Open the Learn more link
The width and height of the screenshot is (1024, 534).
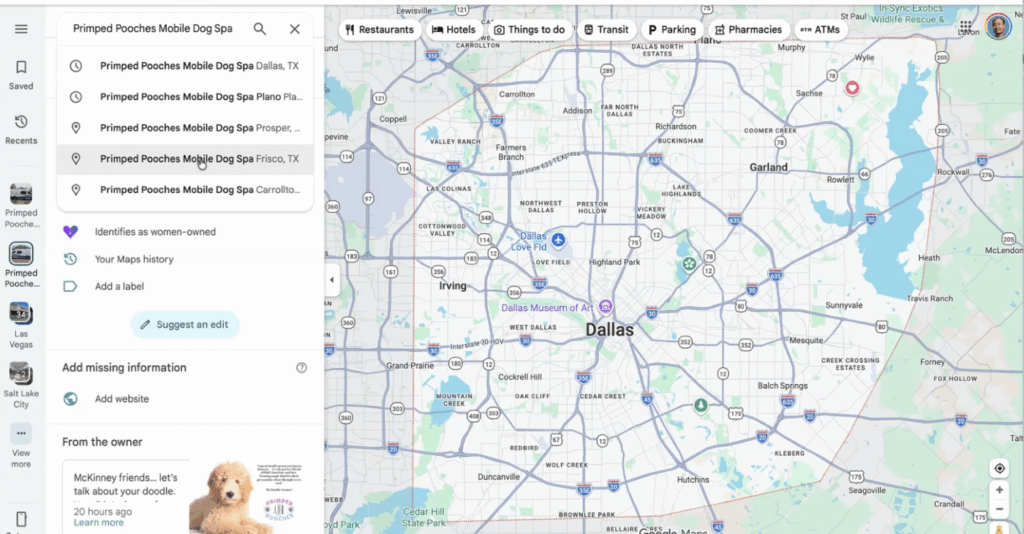pos(99,523)
